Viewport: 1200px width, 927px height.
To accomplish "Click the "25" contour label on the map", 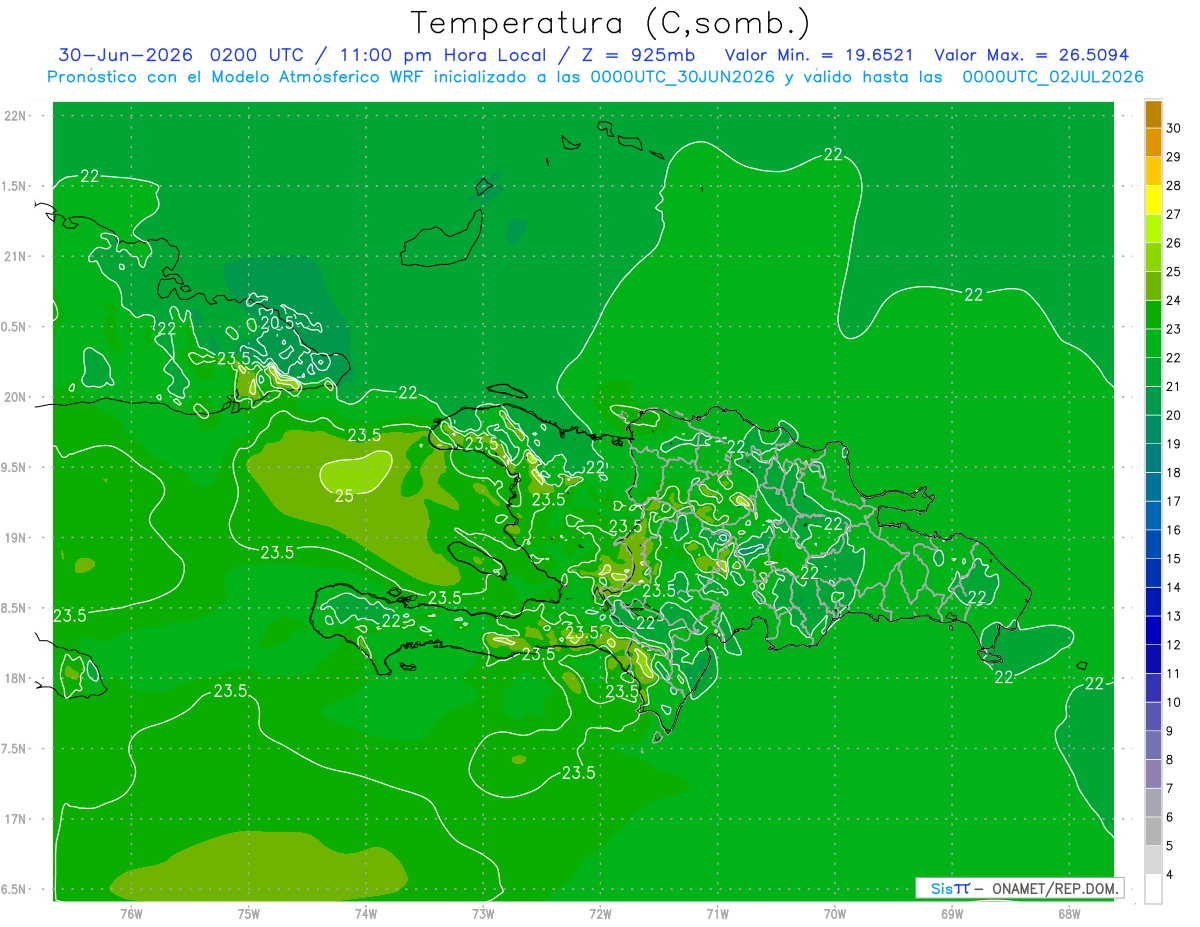I will pyautogui.click(x=344, y=495).
